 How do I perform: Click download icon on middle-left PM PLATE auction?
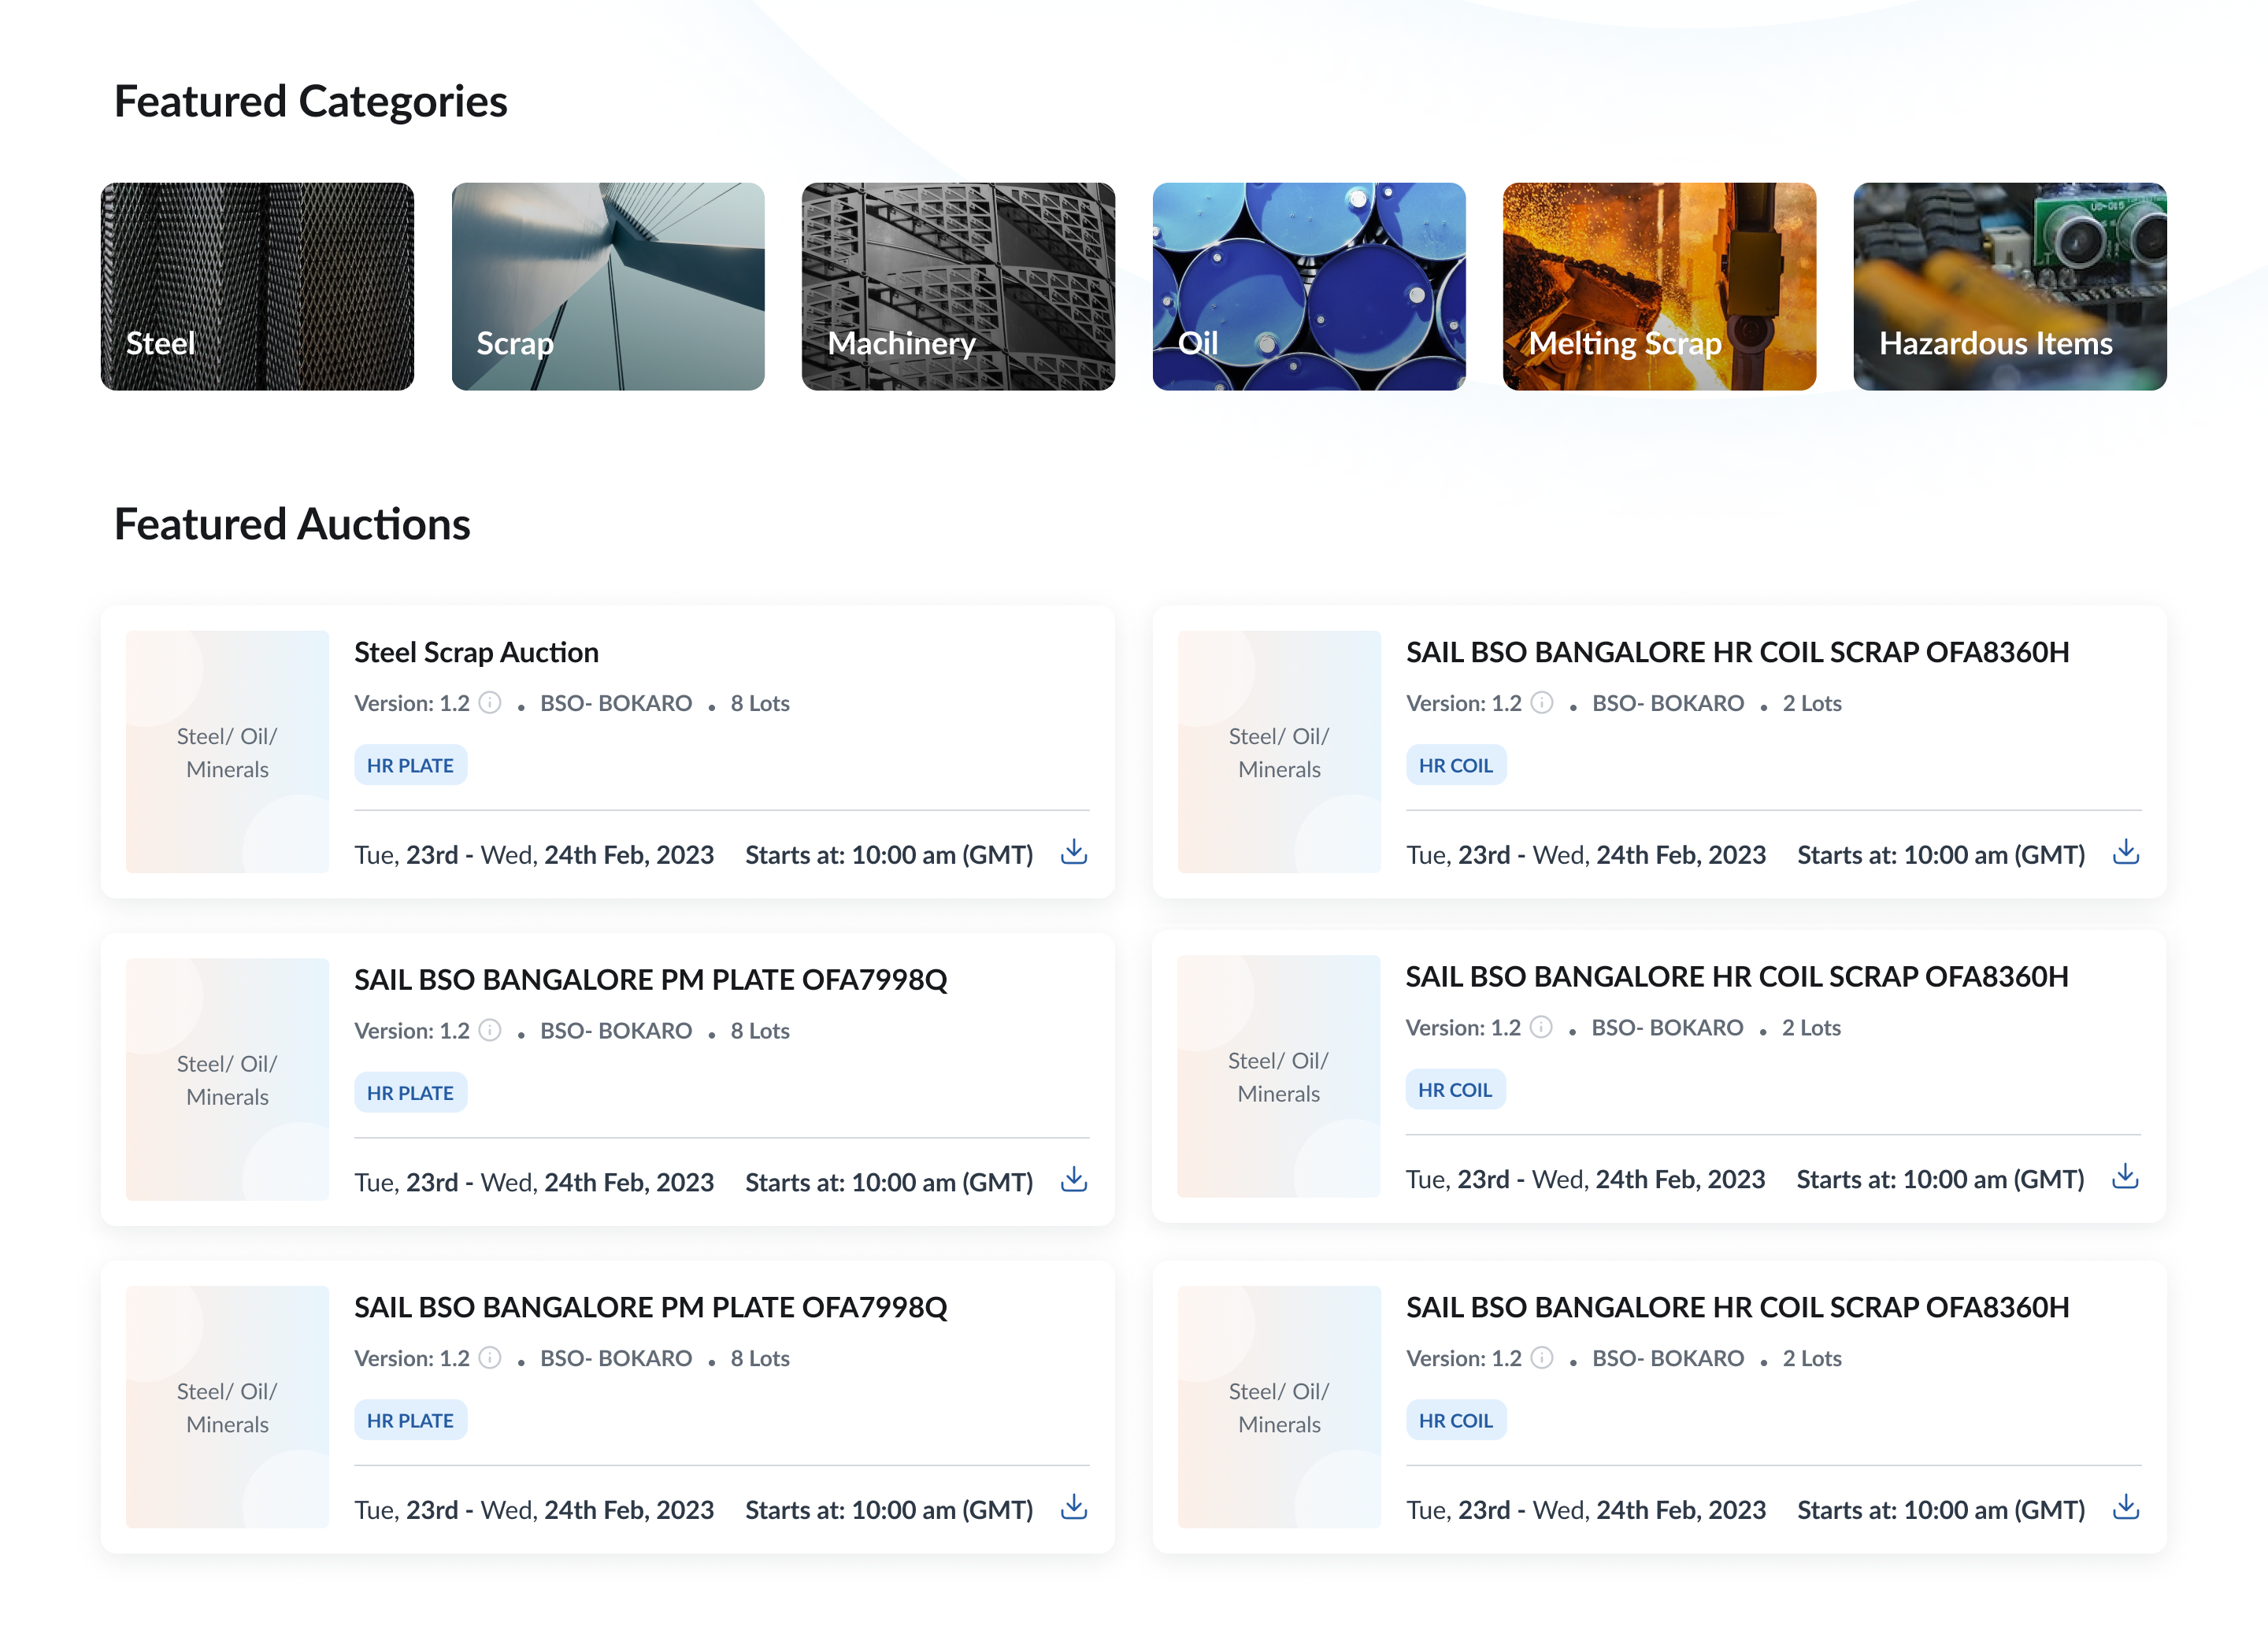(x=1073, y=1179)
